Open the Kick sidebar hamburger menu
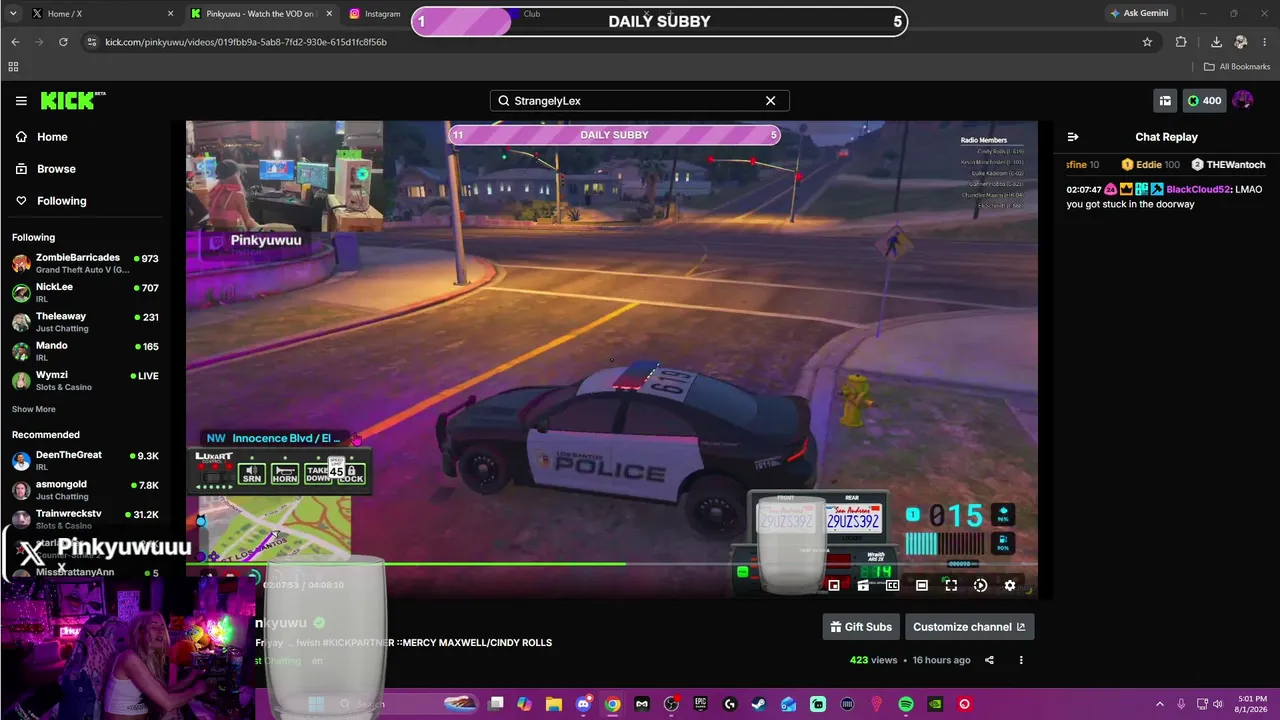The width and height of the screenshot is (1280, 720). [21, 101]
